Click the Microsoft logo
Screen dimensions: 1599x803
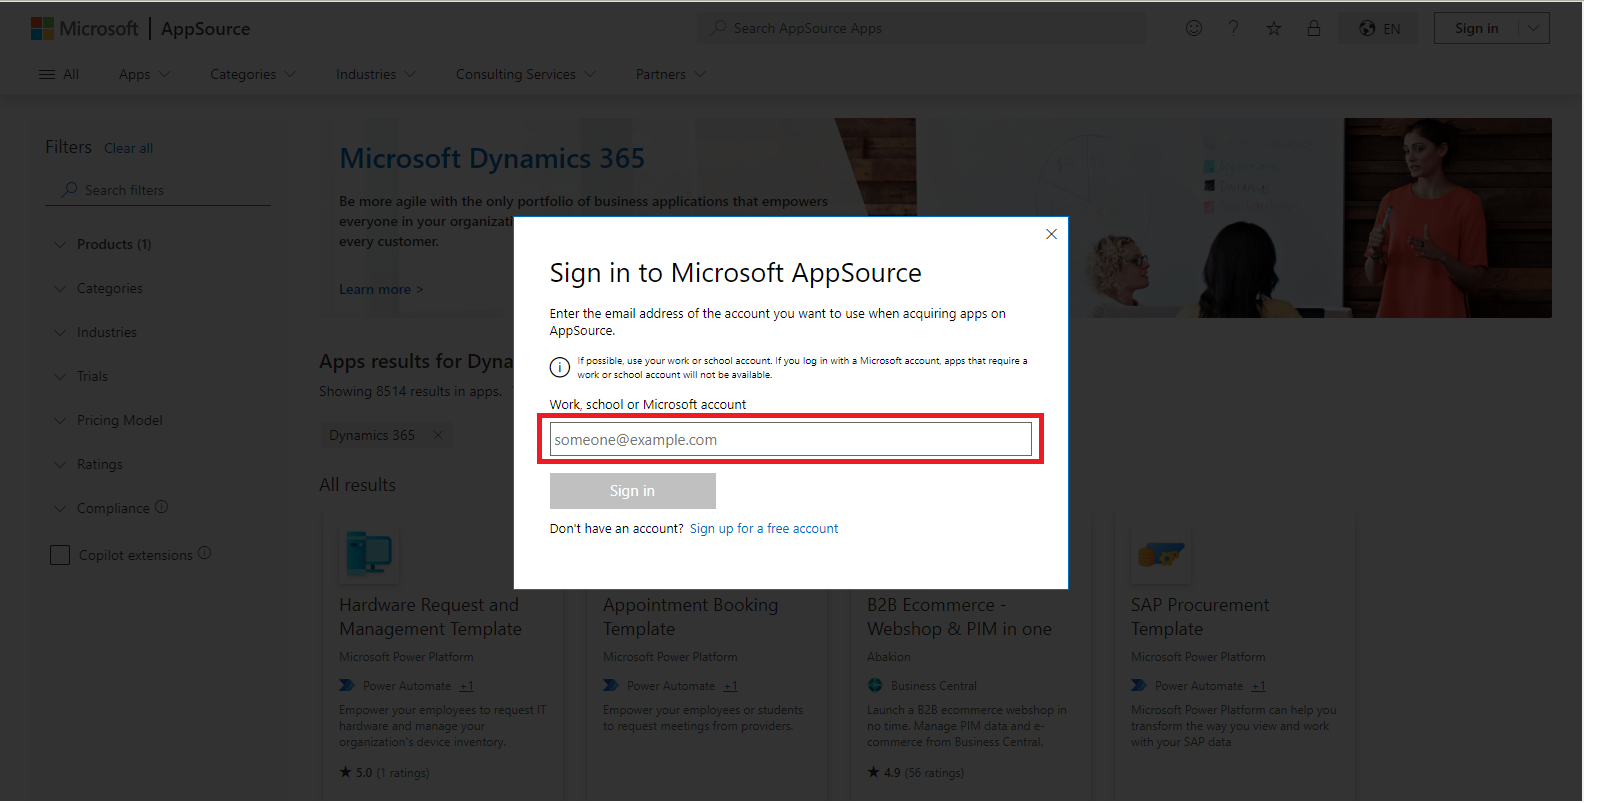point(84,29)
